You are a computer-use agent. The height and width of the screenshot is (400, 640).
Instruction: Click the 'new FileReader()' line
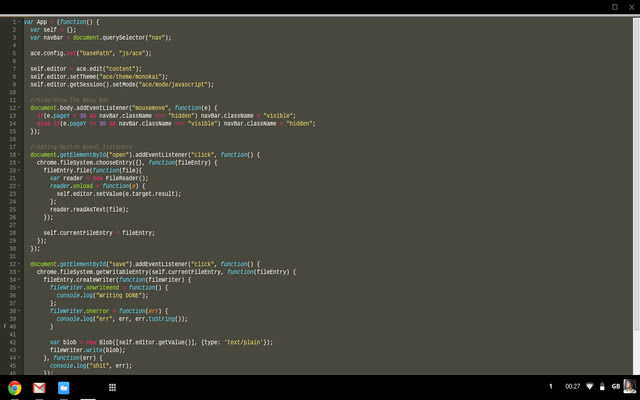(99, 178)
